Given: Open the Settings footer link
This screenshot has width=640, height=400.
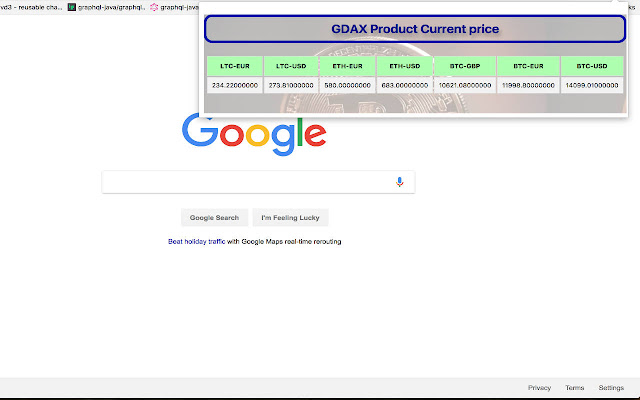Looking at the screenshot, I should 611,388.
